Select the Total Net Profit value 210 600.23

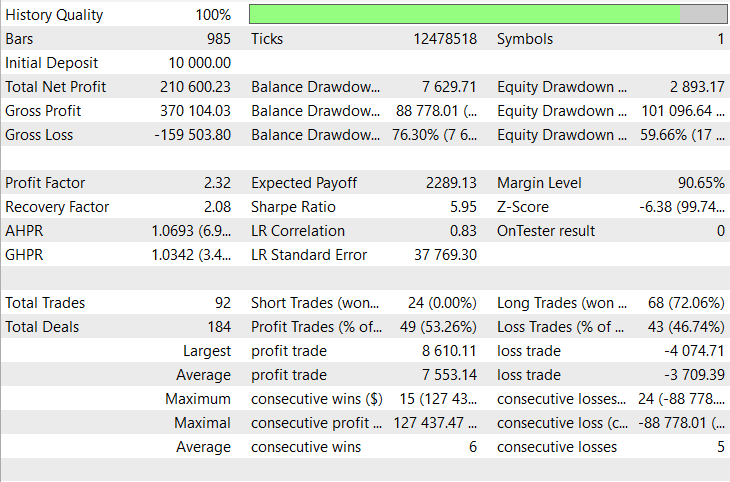(x=195, y=87)
